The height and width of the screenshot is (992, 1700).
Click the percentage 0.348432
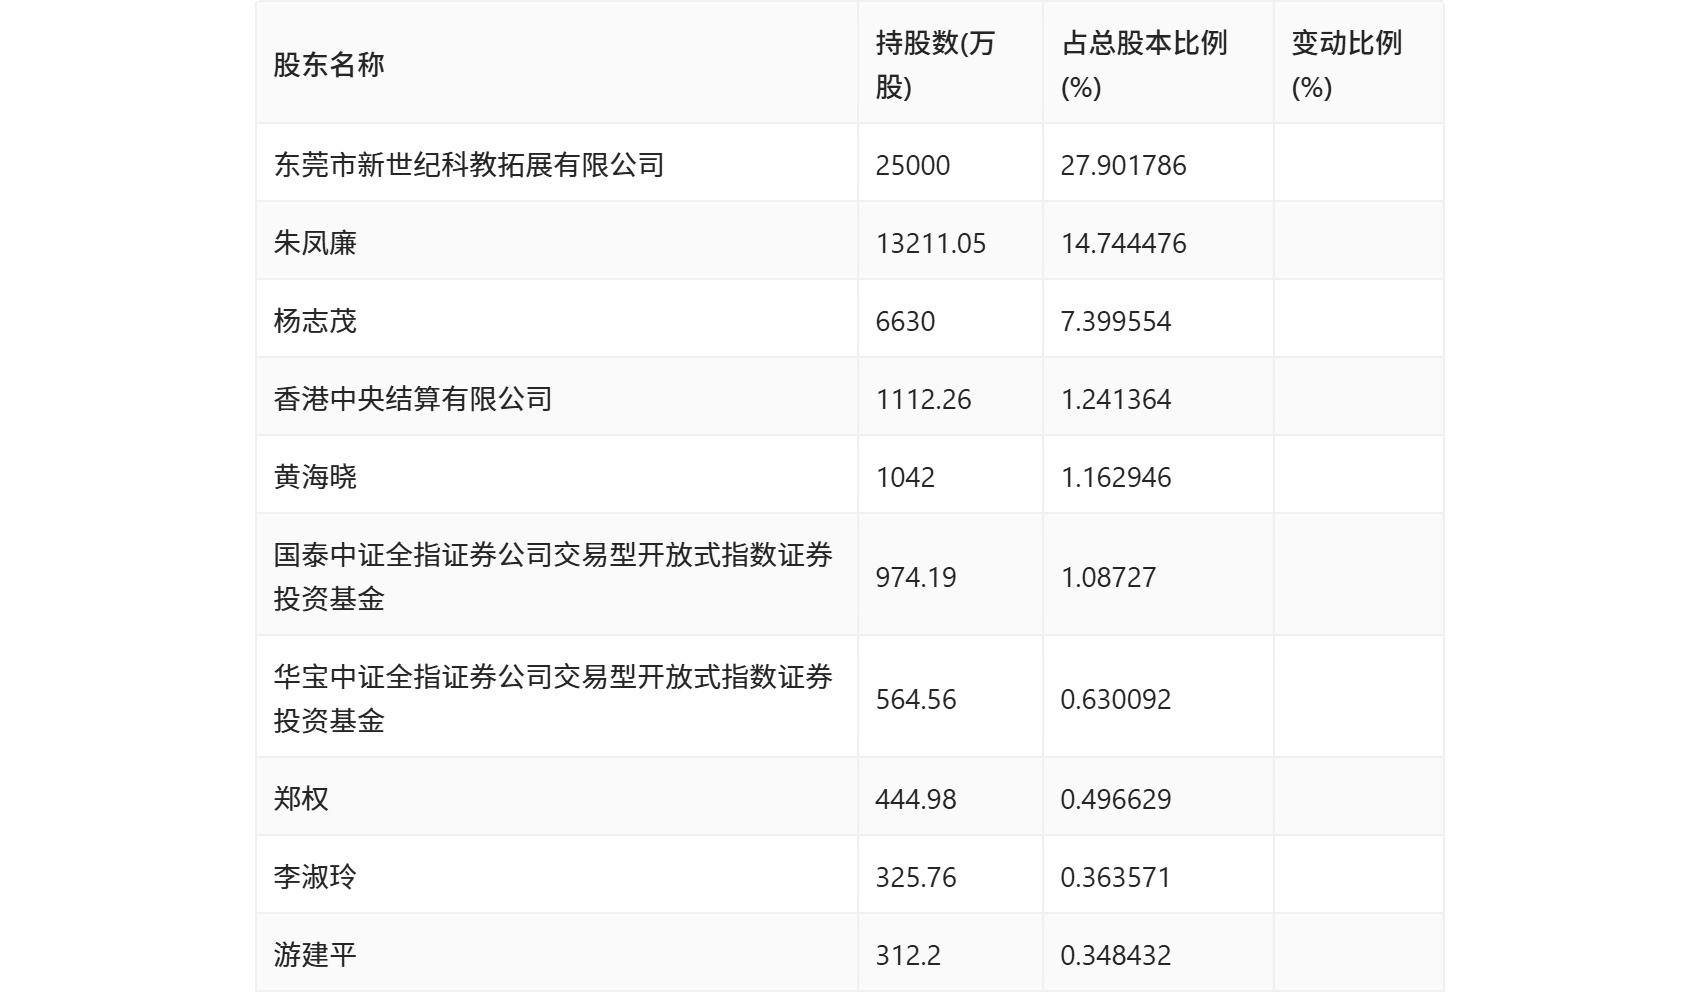click(1116, 955)
